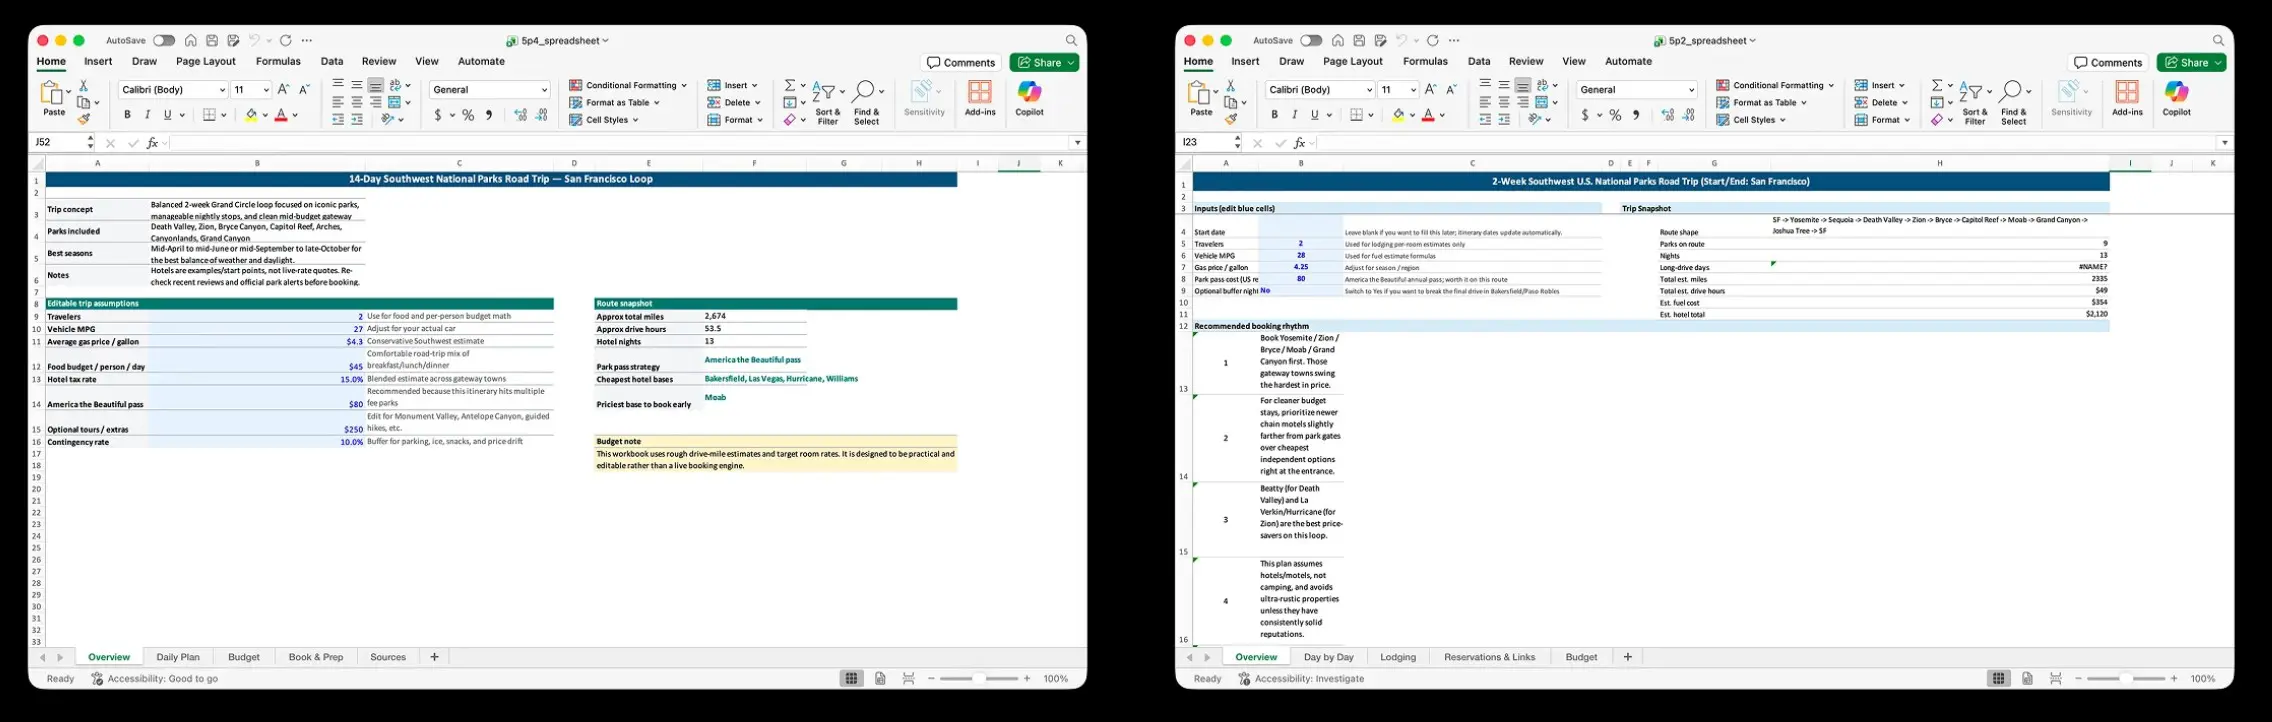Click Find & Select in the 5p4_spreadsheet window
Image resolution: width=2272 pixels, height=722 pixels.
pos(866,102)
